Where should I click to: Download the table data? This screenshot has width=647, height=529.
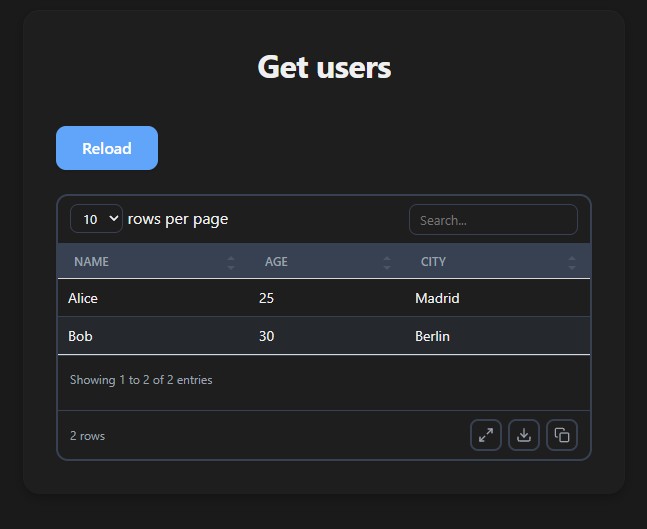524,435
